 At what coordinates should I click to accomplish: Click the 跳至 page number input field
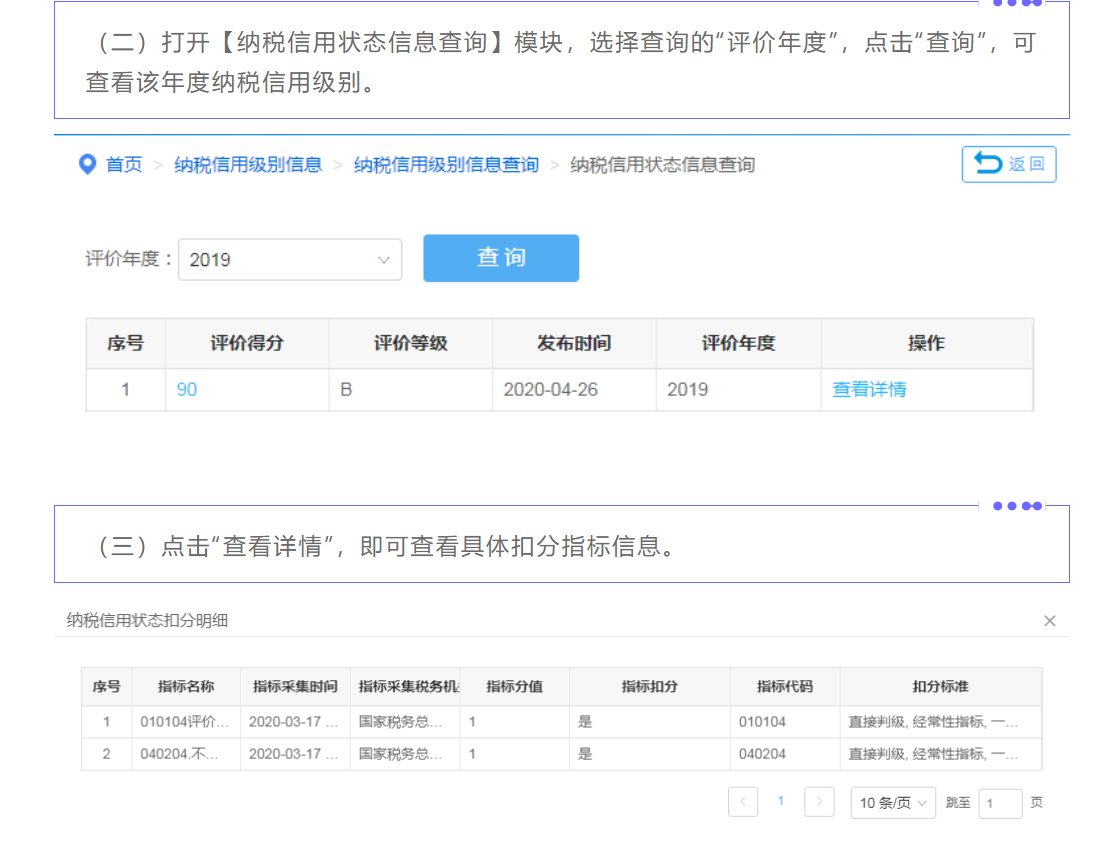(999, 803)
